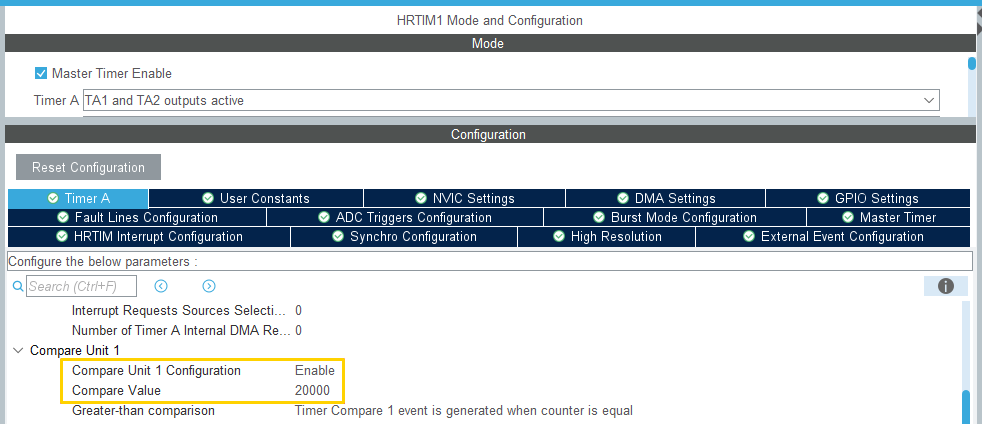Screen dimensions: 982x424
Task: Click the green check icon on GPIO Settings tab
Action: pyautogui.click(x=824, y=199)
